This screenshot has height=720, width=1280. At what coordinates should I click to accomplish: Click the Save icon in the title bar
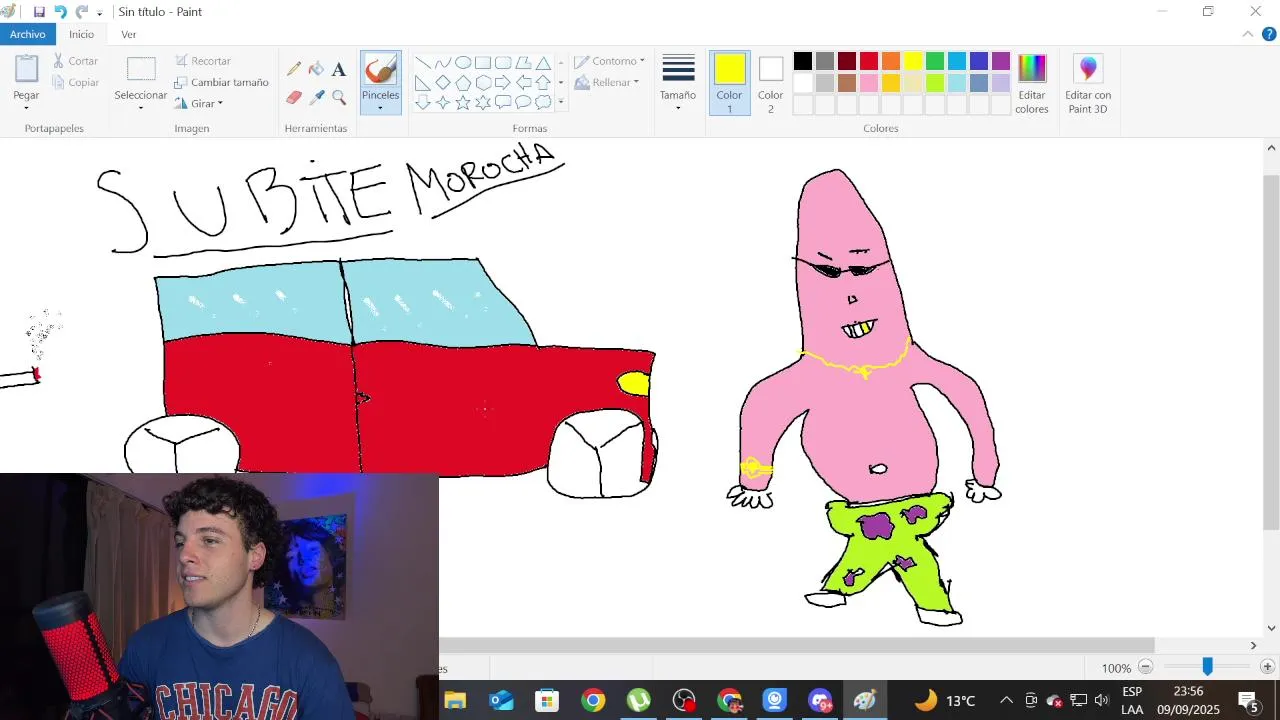pyautogui.click(x=39, y=12)
